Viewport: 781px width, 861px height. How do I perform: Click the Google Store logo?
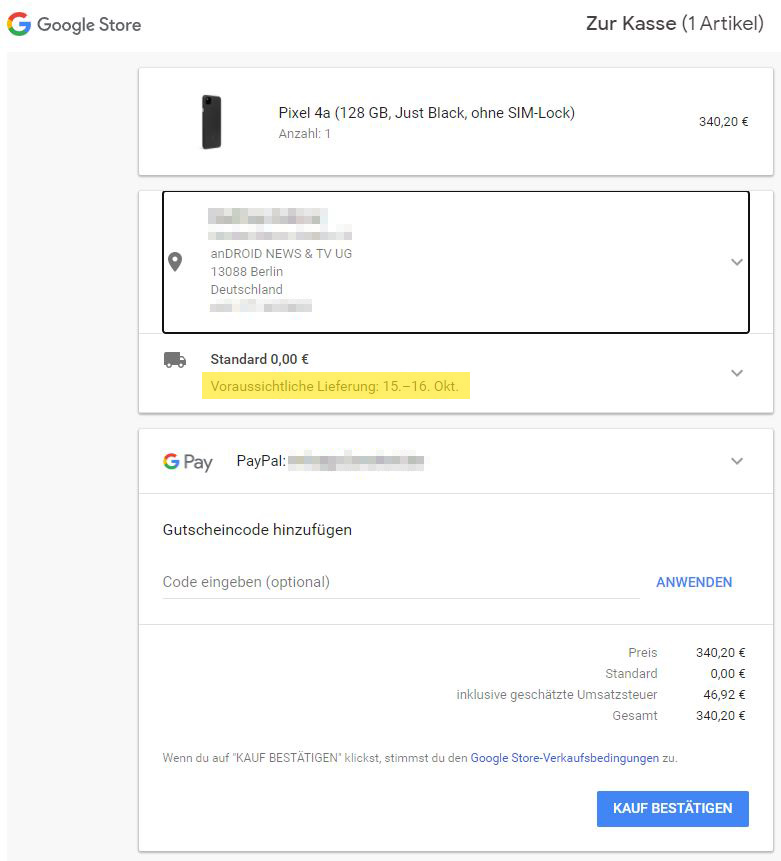[74, 24]
